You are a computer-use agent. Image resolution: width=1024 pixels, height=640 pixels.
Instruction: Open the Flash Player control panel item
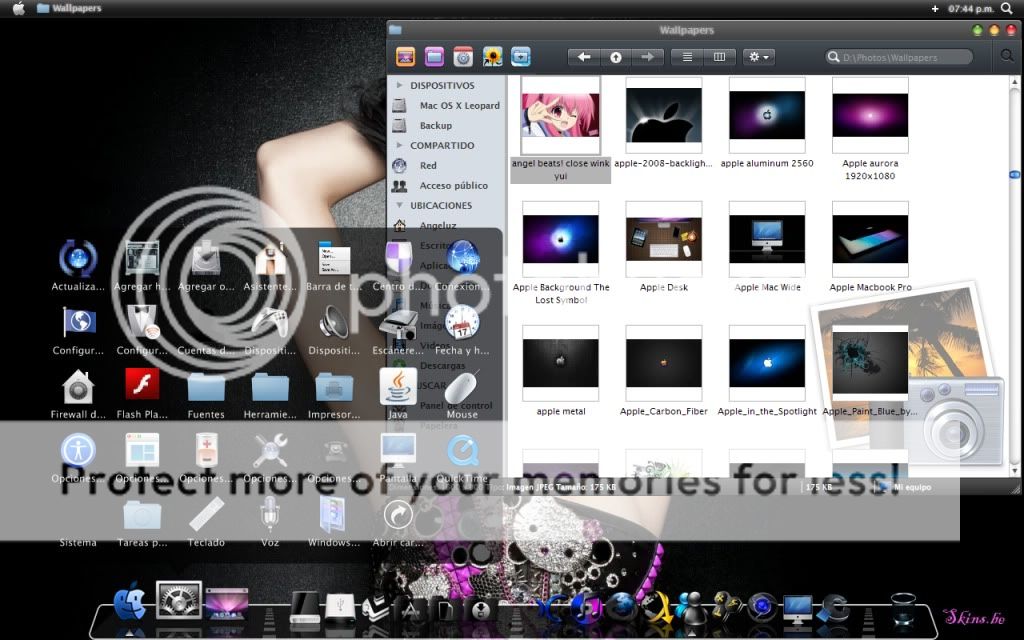click(x=142, y=385)
